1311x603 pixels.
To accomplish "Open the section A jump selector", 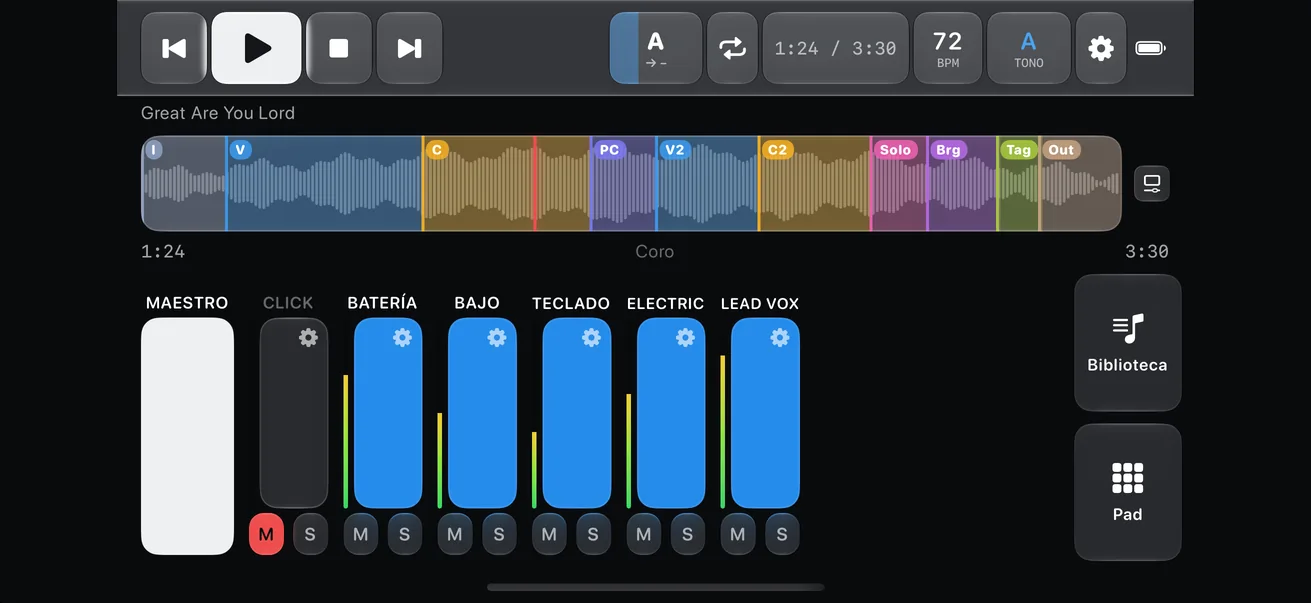I will point(656,48).
